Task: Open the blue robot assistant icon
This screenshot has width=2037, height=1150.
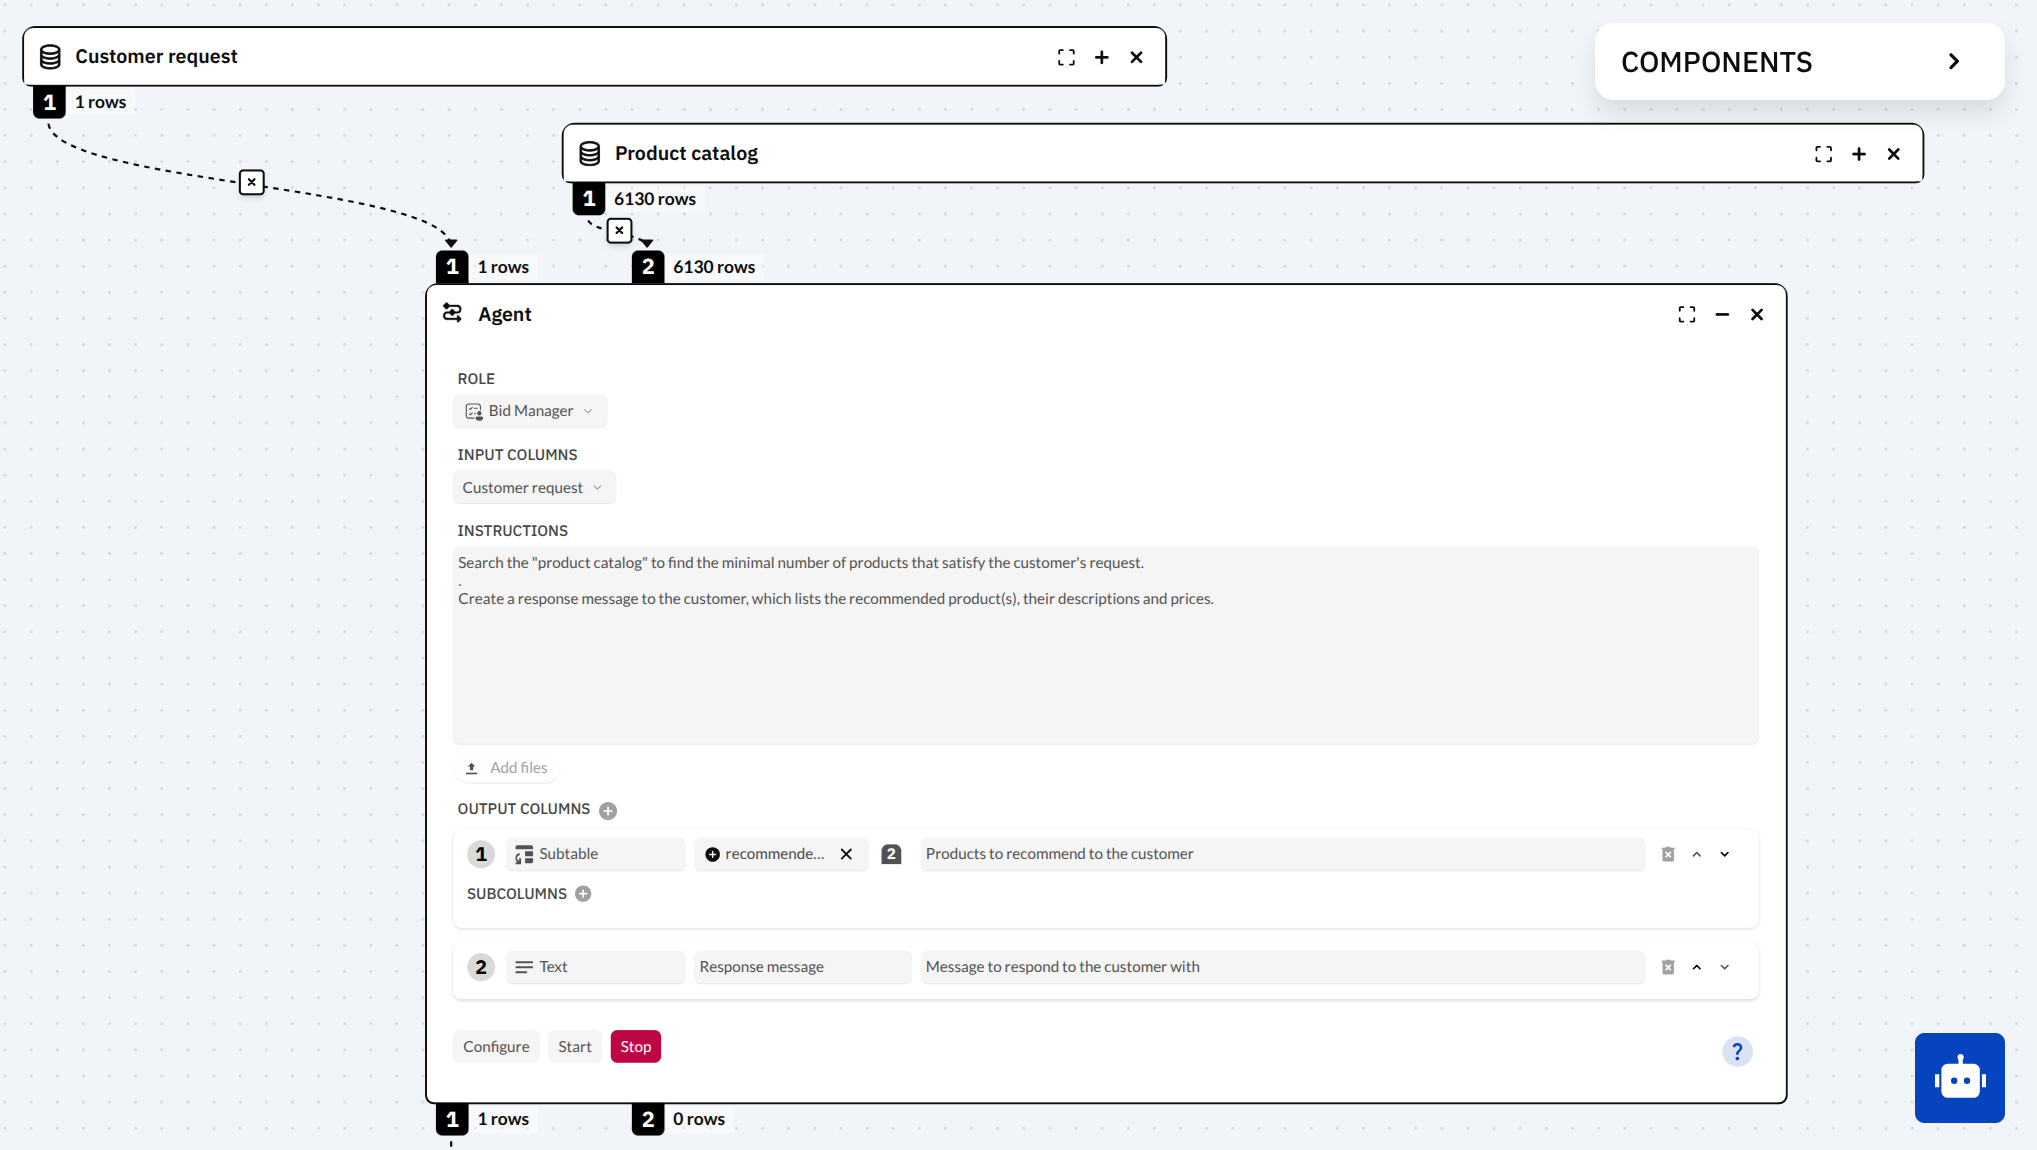Action: (1959, 1078)
